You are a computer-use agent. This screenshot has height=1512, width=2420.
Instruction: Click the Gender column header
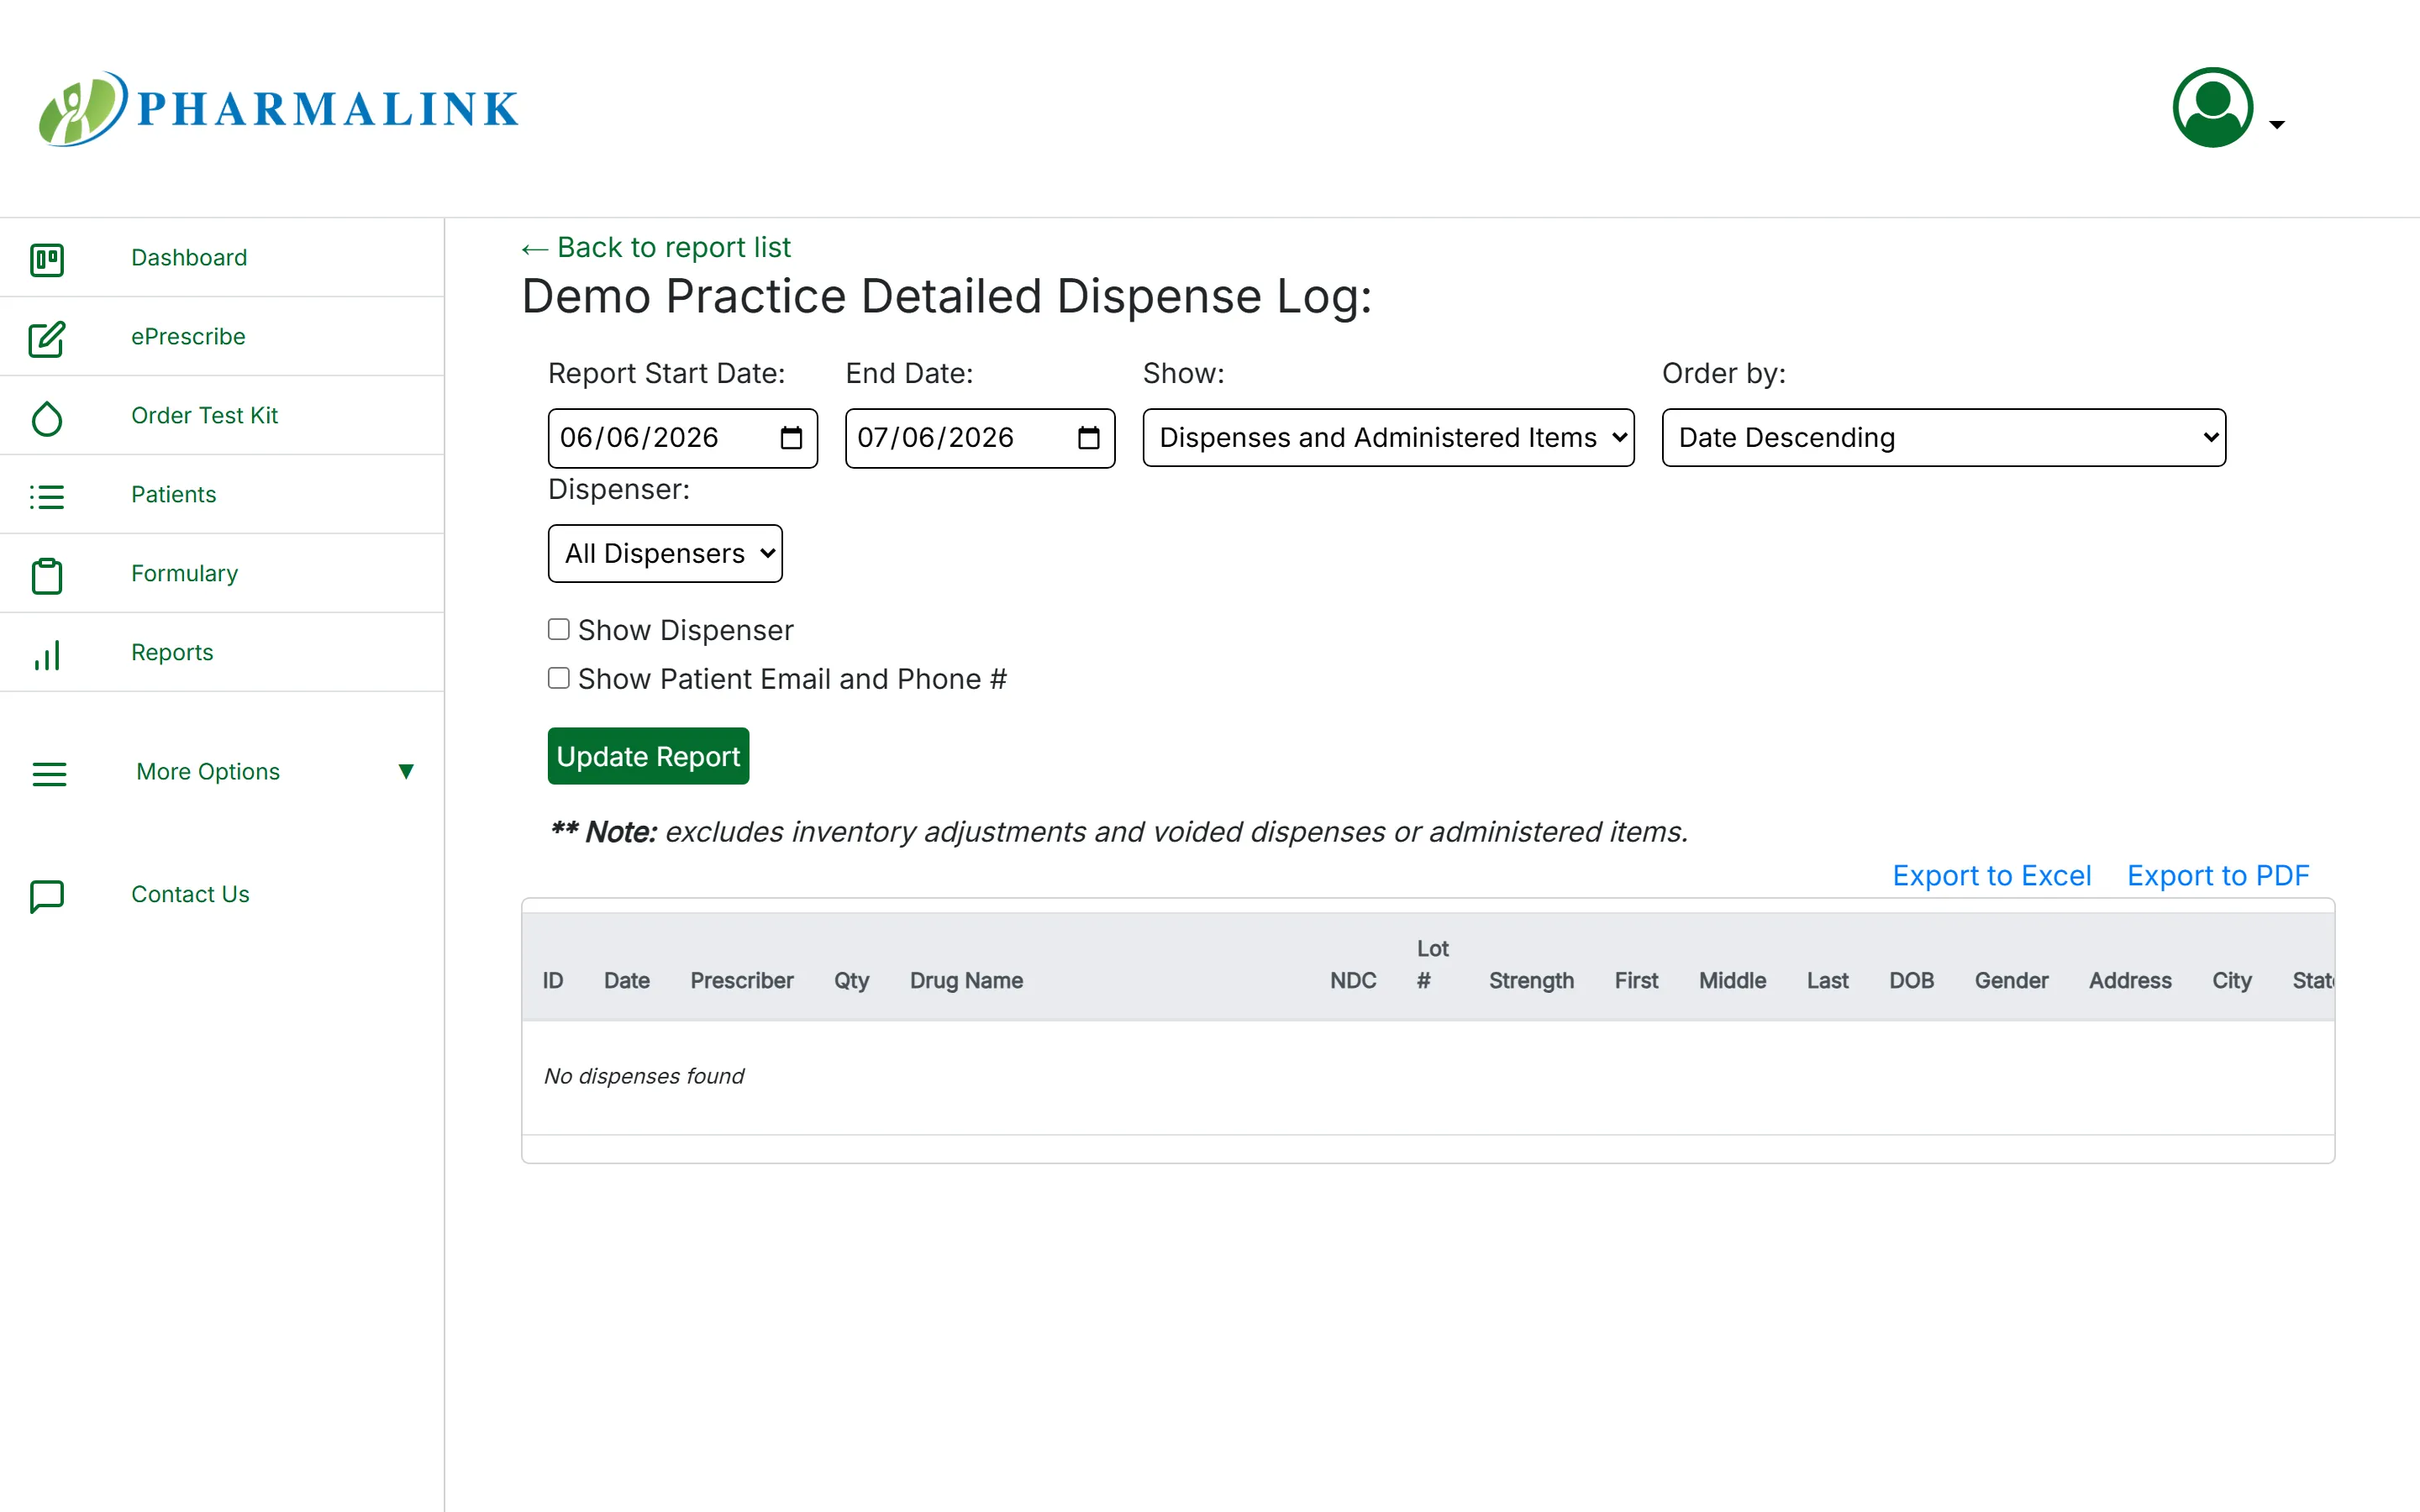point(2011,981)
